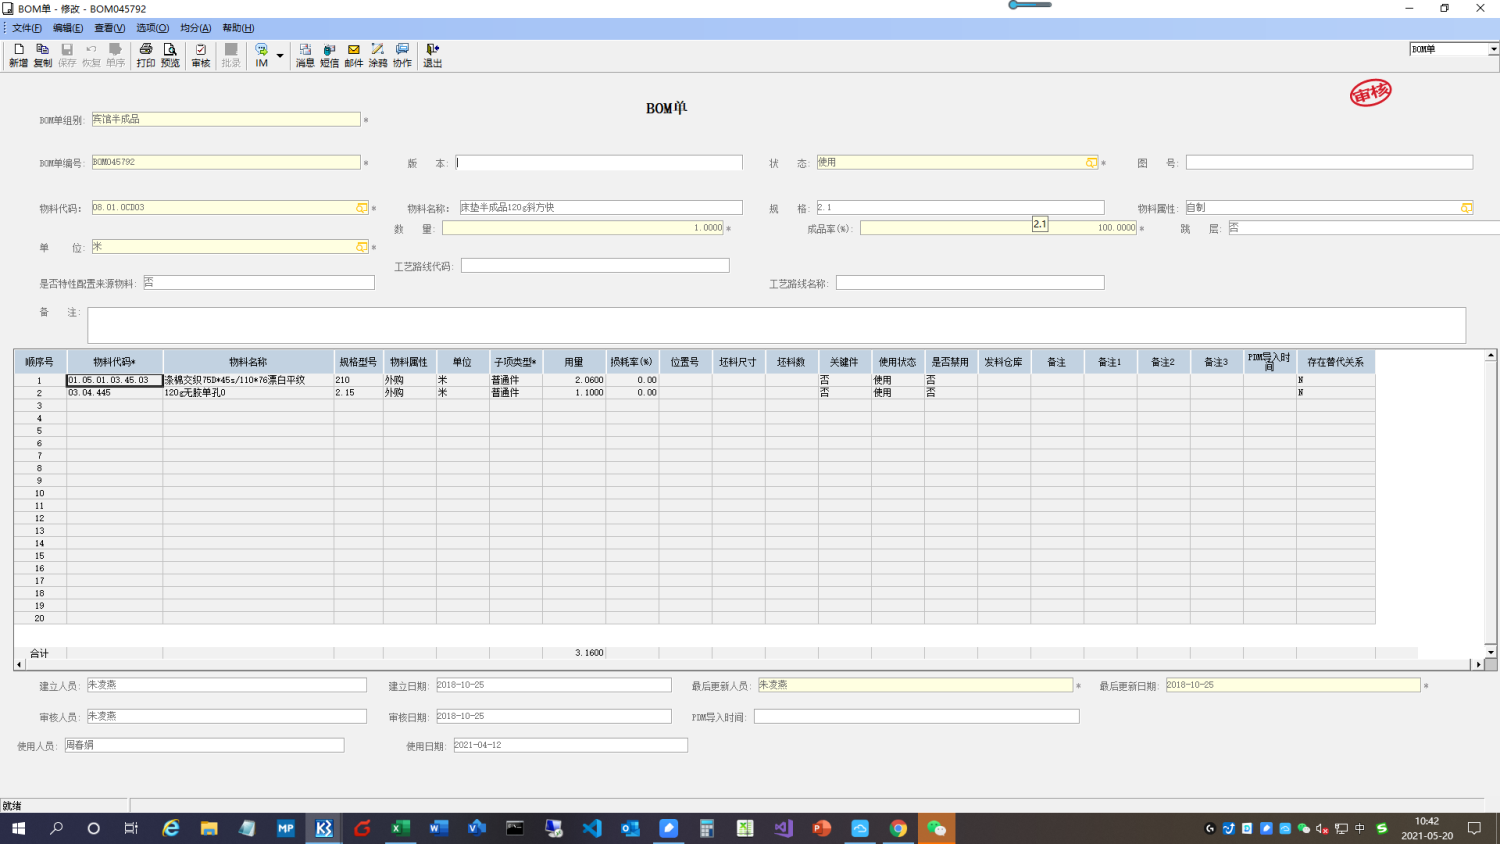This screenshot has width=1500, height=844.
Task: Click the 图号 input field
Action: coord(1329,162)
